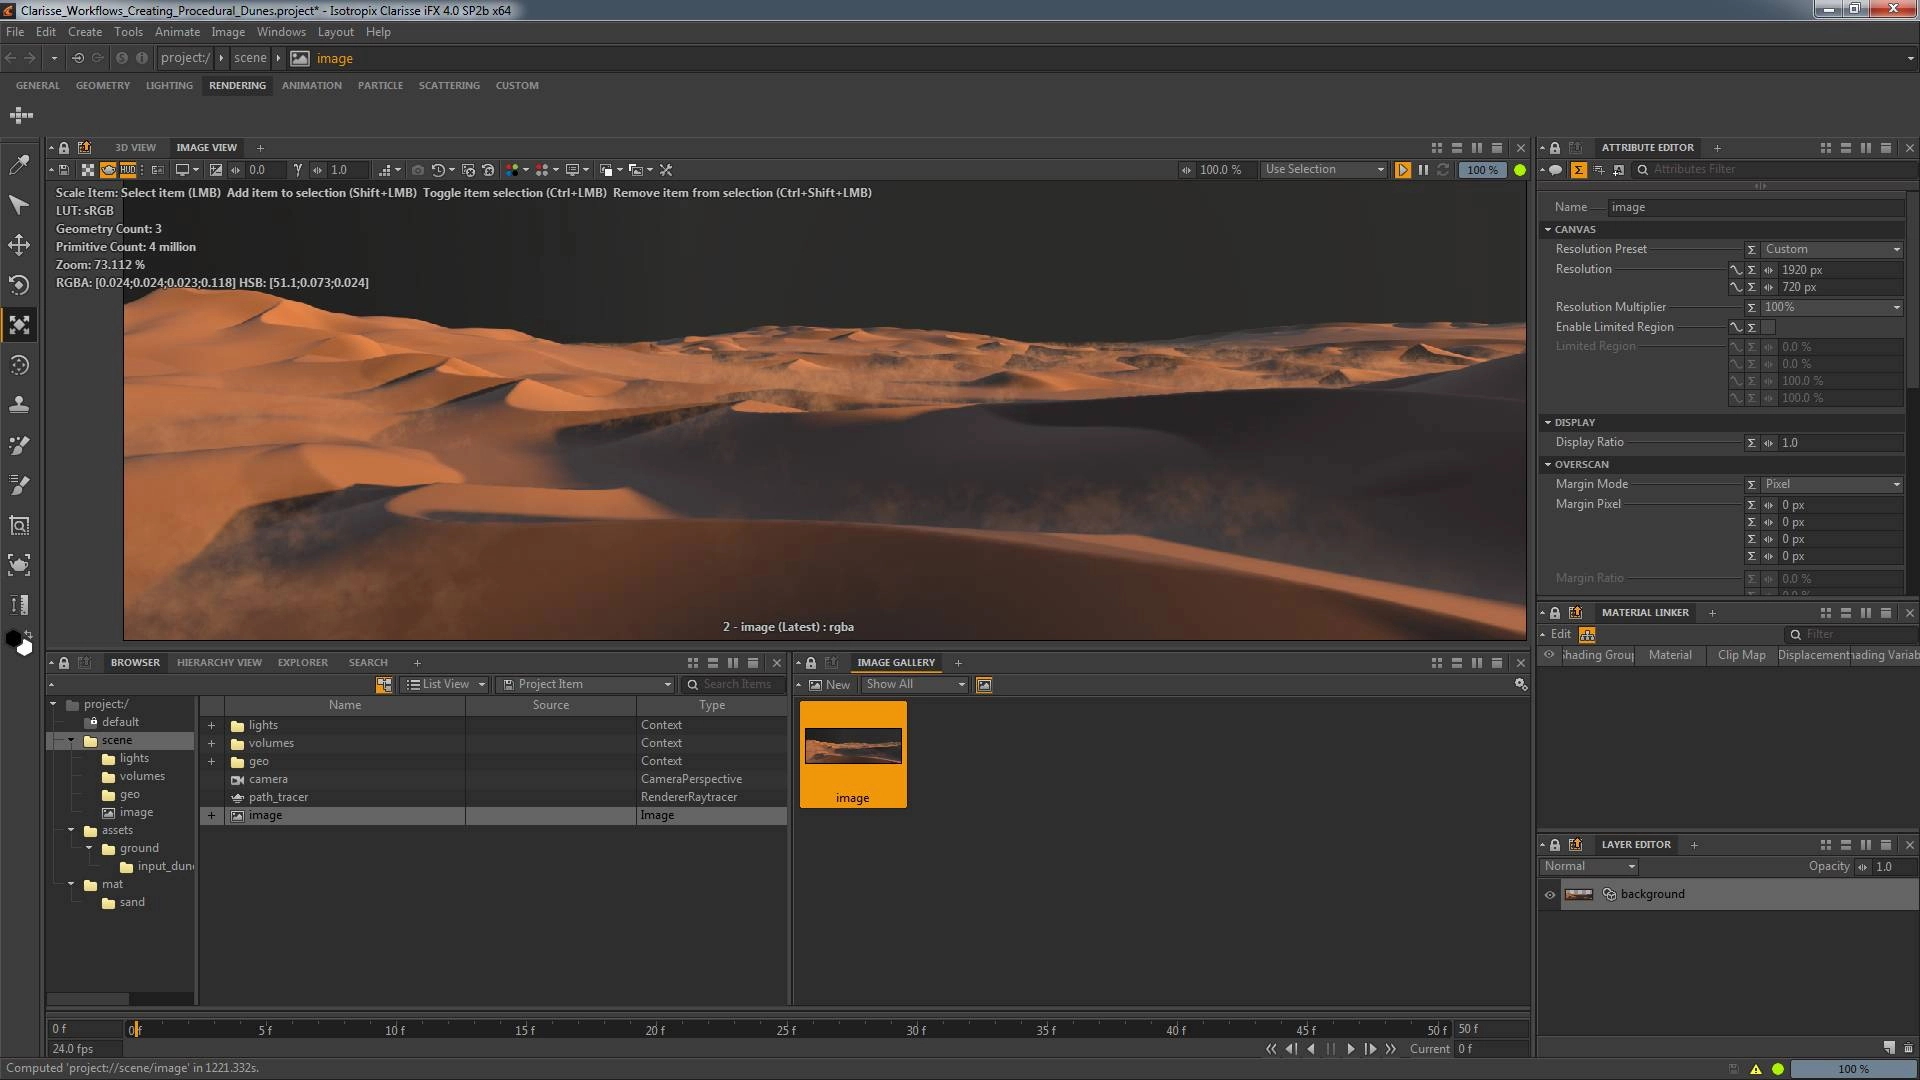Image resolution: width=1920 pixels, height=1080 pixels.
Task: Open the Use Selection dropdown
Action: (x=1324, y=170)
